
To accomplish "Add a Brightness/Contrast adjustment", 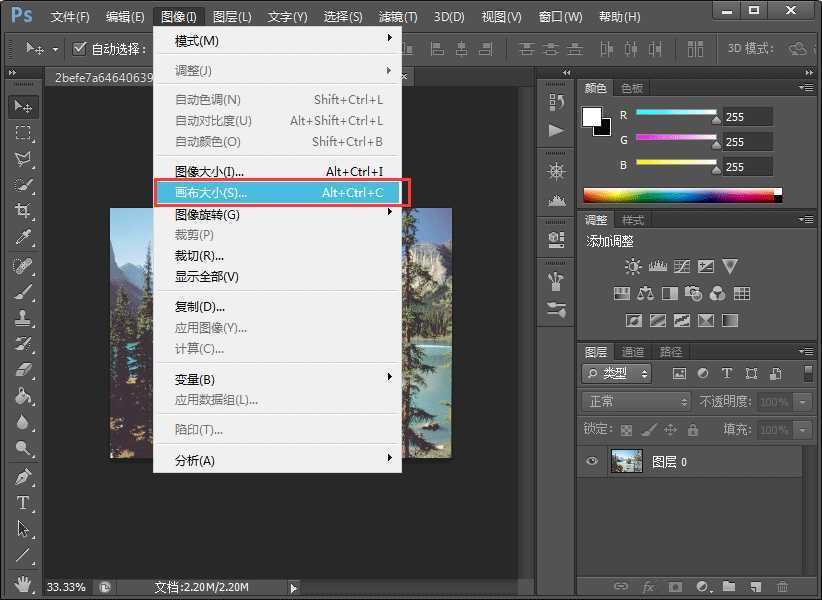I will click(x=631, y=265).
